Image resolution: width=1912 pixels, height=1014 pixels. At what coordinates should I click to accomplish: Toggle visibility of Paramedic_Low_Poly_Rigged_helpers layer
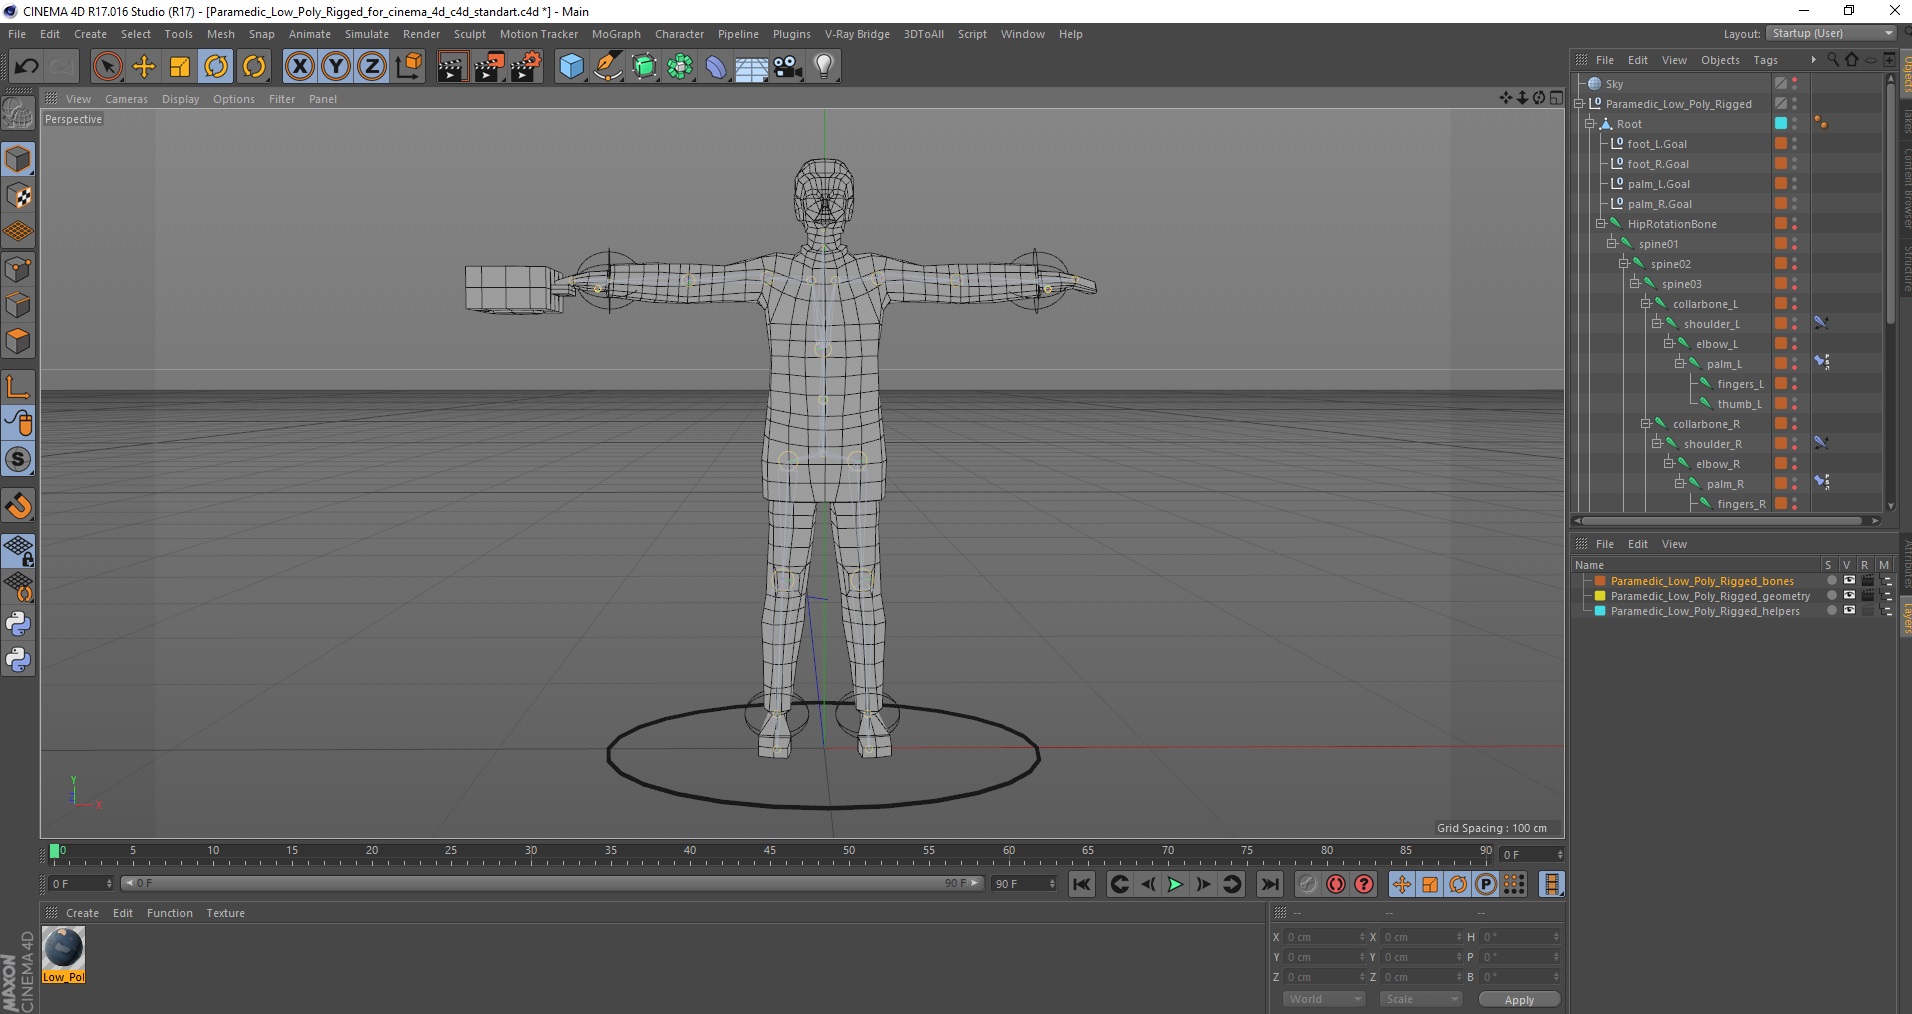coord(1849,611)
